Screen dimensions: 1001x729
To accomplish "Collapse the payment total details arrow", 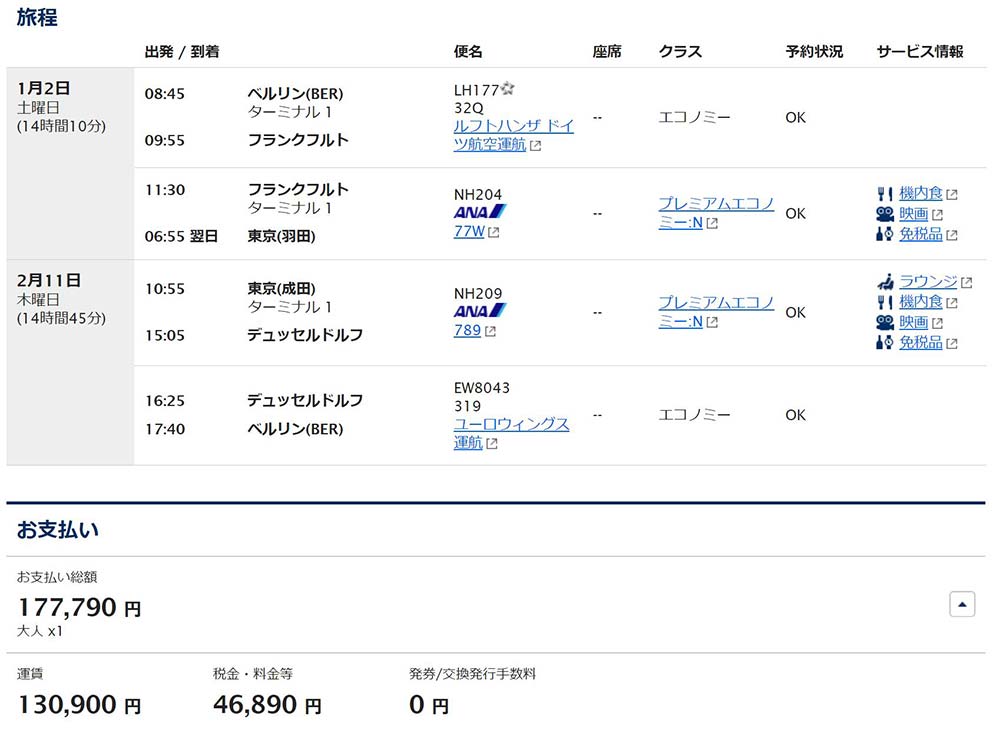I will point(962,604).
